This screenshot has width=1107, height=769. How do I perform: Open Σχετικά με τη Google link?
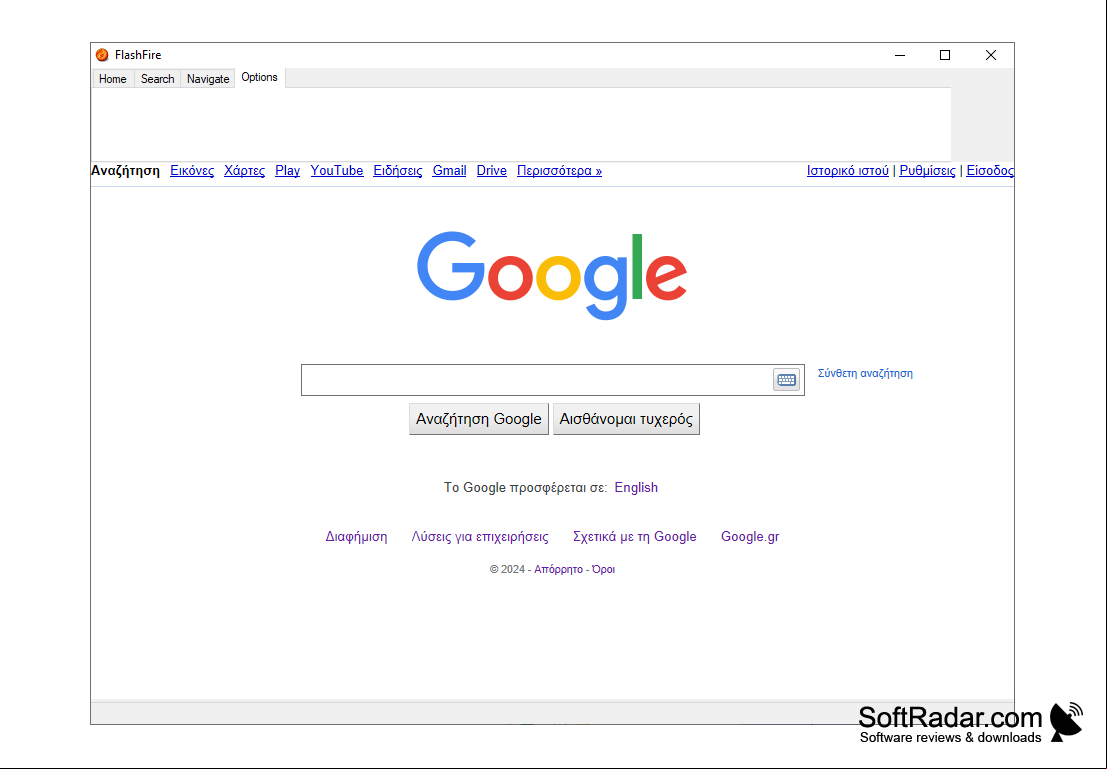[635, 537]
